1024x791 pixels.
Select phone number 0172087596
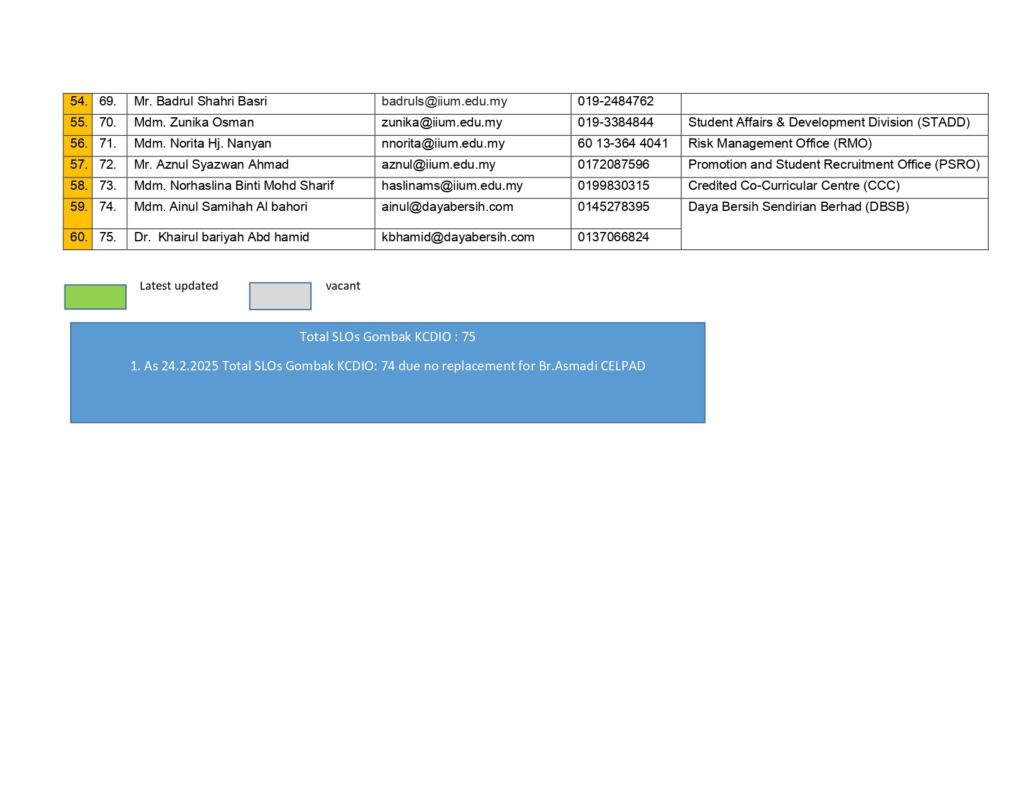pyautogui.click(x=613, y=165)
